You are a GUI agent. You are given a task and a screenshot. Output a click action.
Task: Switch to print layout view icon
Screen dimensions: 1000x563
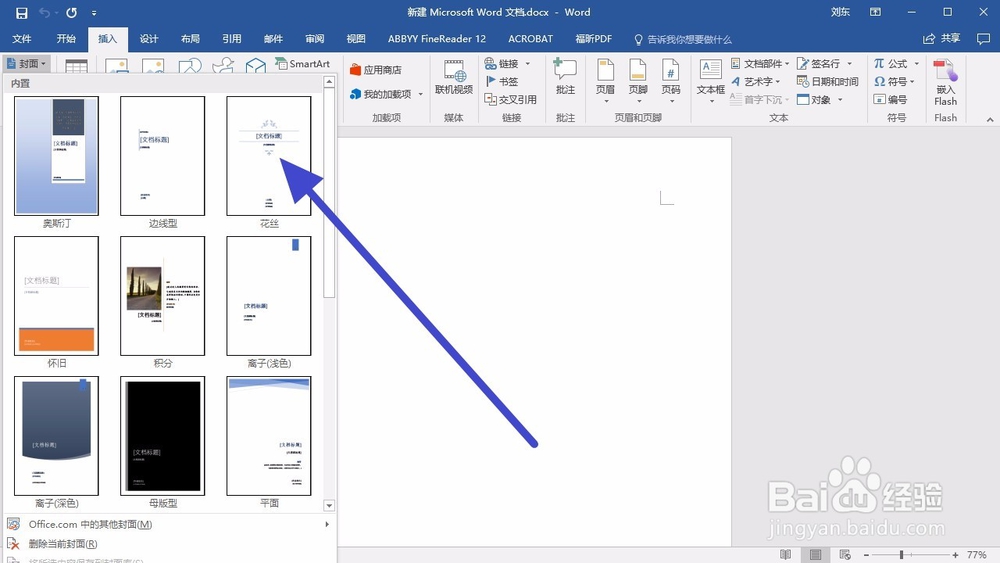815,555
